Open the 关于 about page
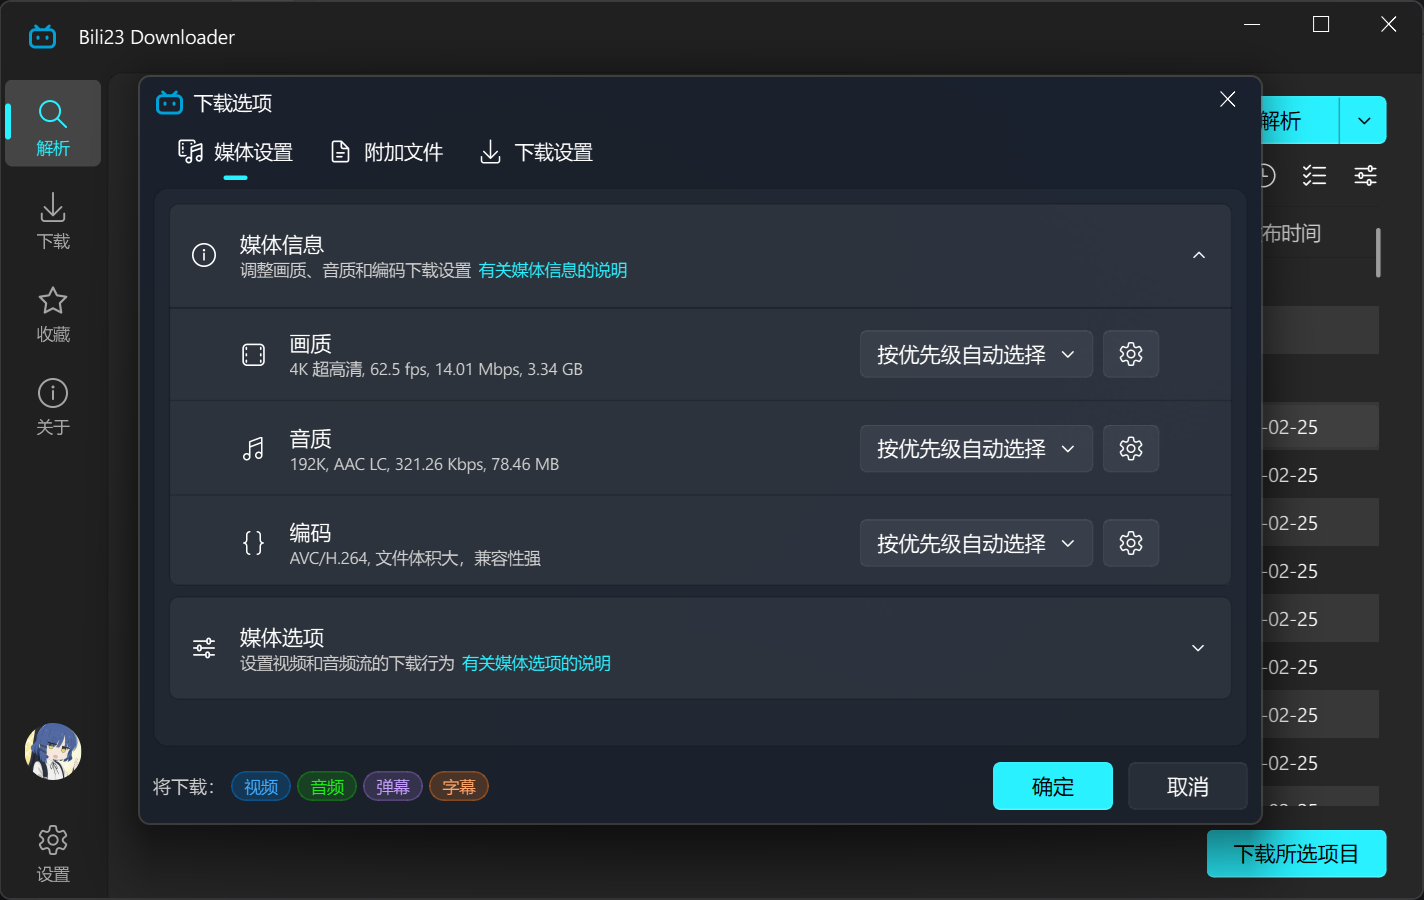The width and height of the screenshot is (1424, 900). [x=53, y=407]
